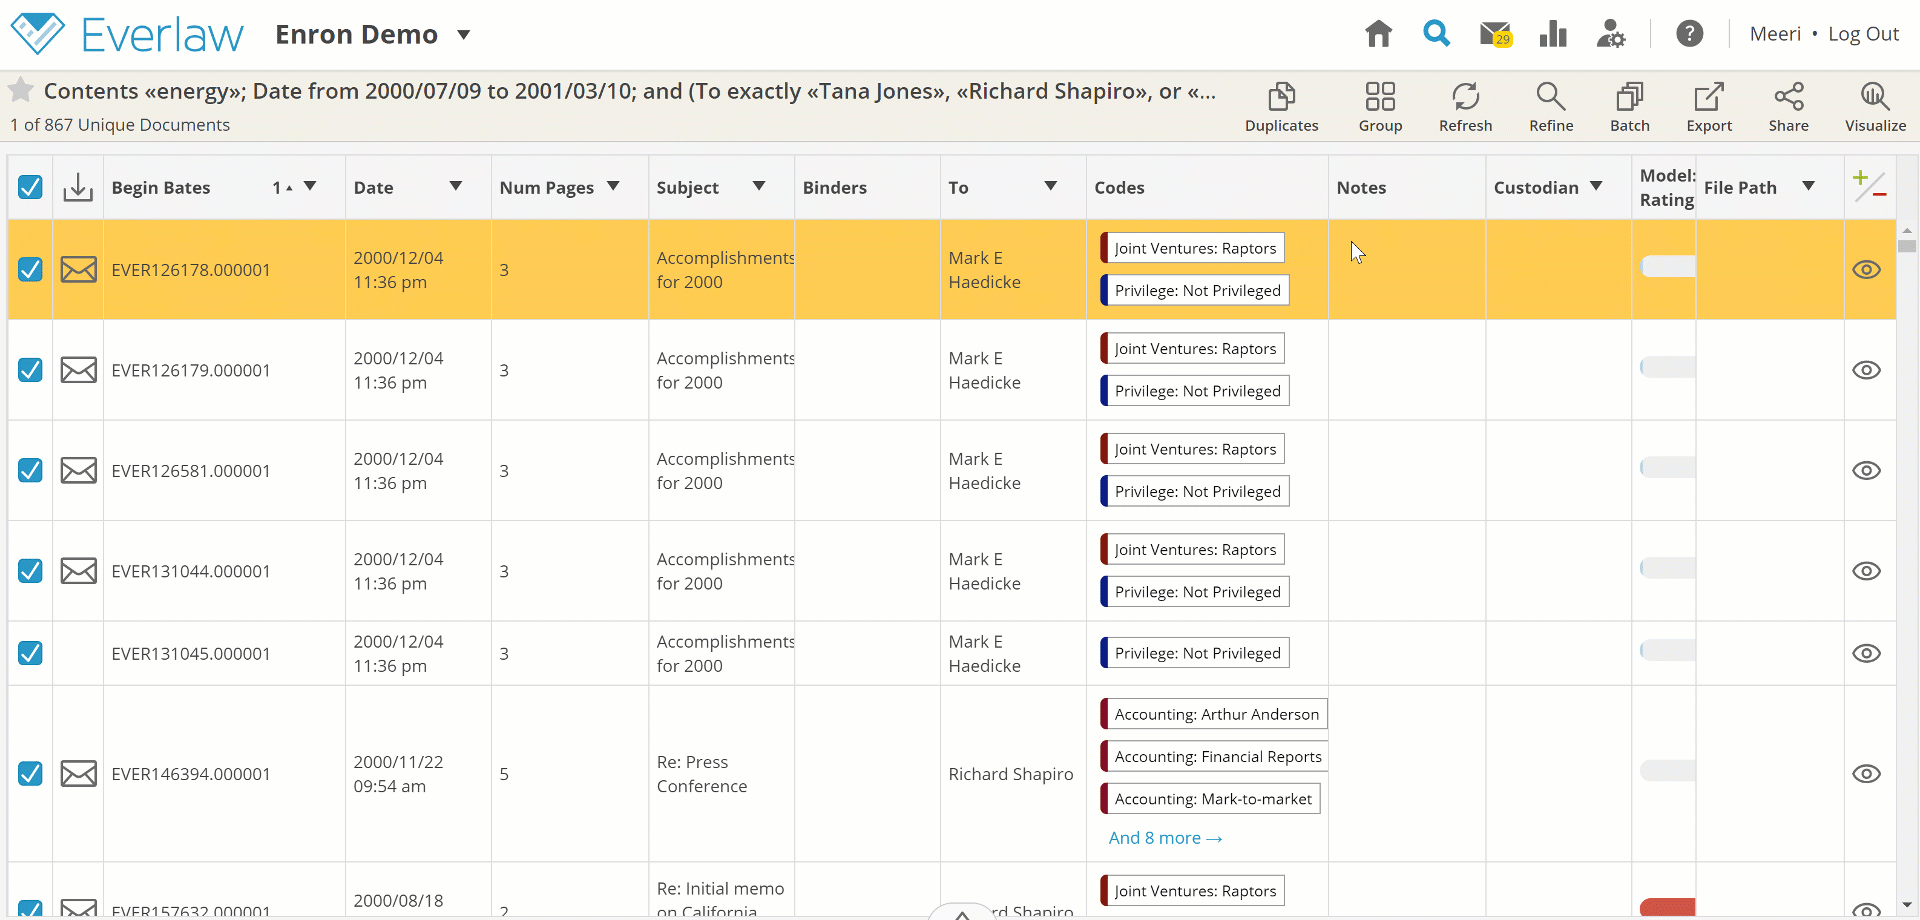The width and height of the screenshot is (1920, 920).
Task: Open the Group tool
Action: [1380, 107]
